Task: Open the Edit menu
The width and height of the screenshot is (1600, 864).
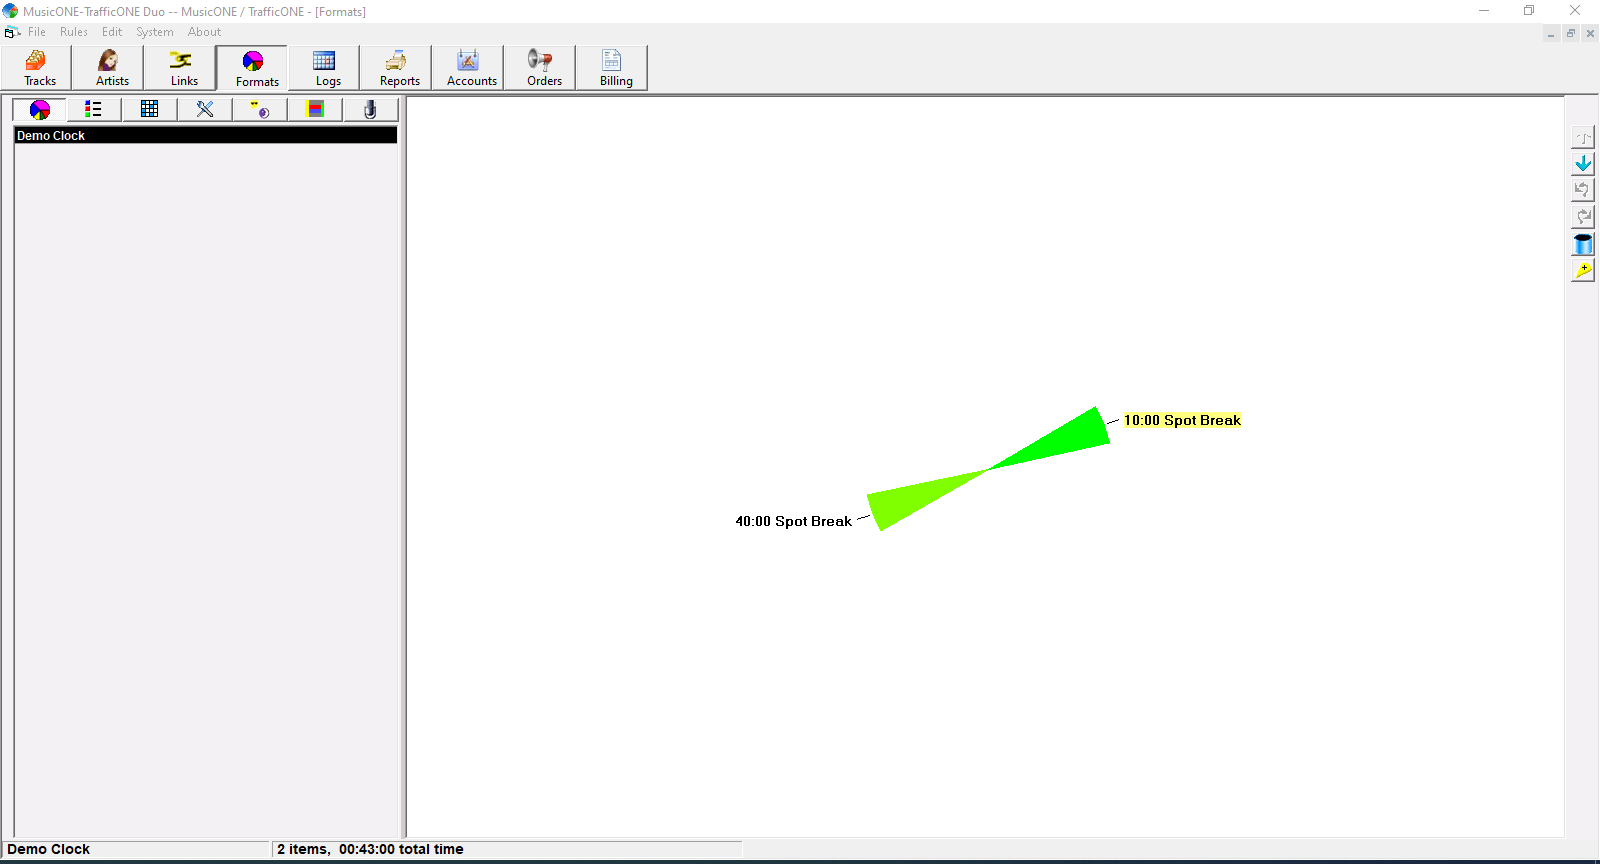Action: coord(112,32)
